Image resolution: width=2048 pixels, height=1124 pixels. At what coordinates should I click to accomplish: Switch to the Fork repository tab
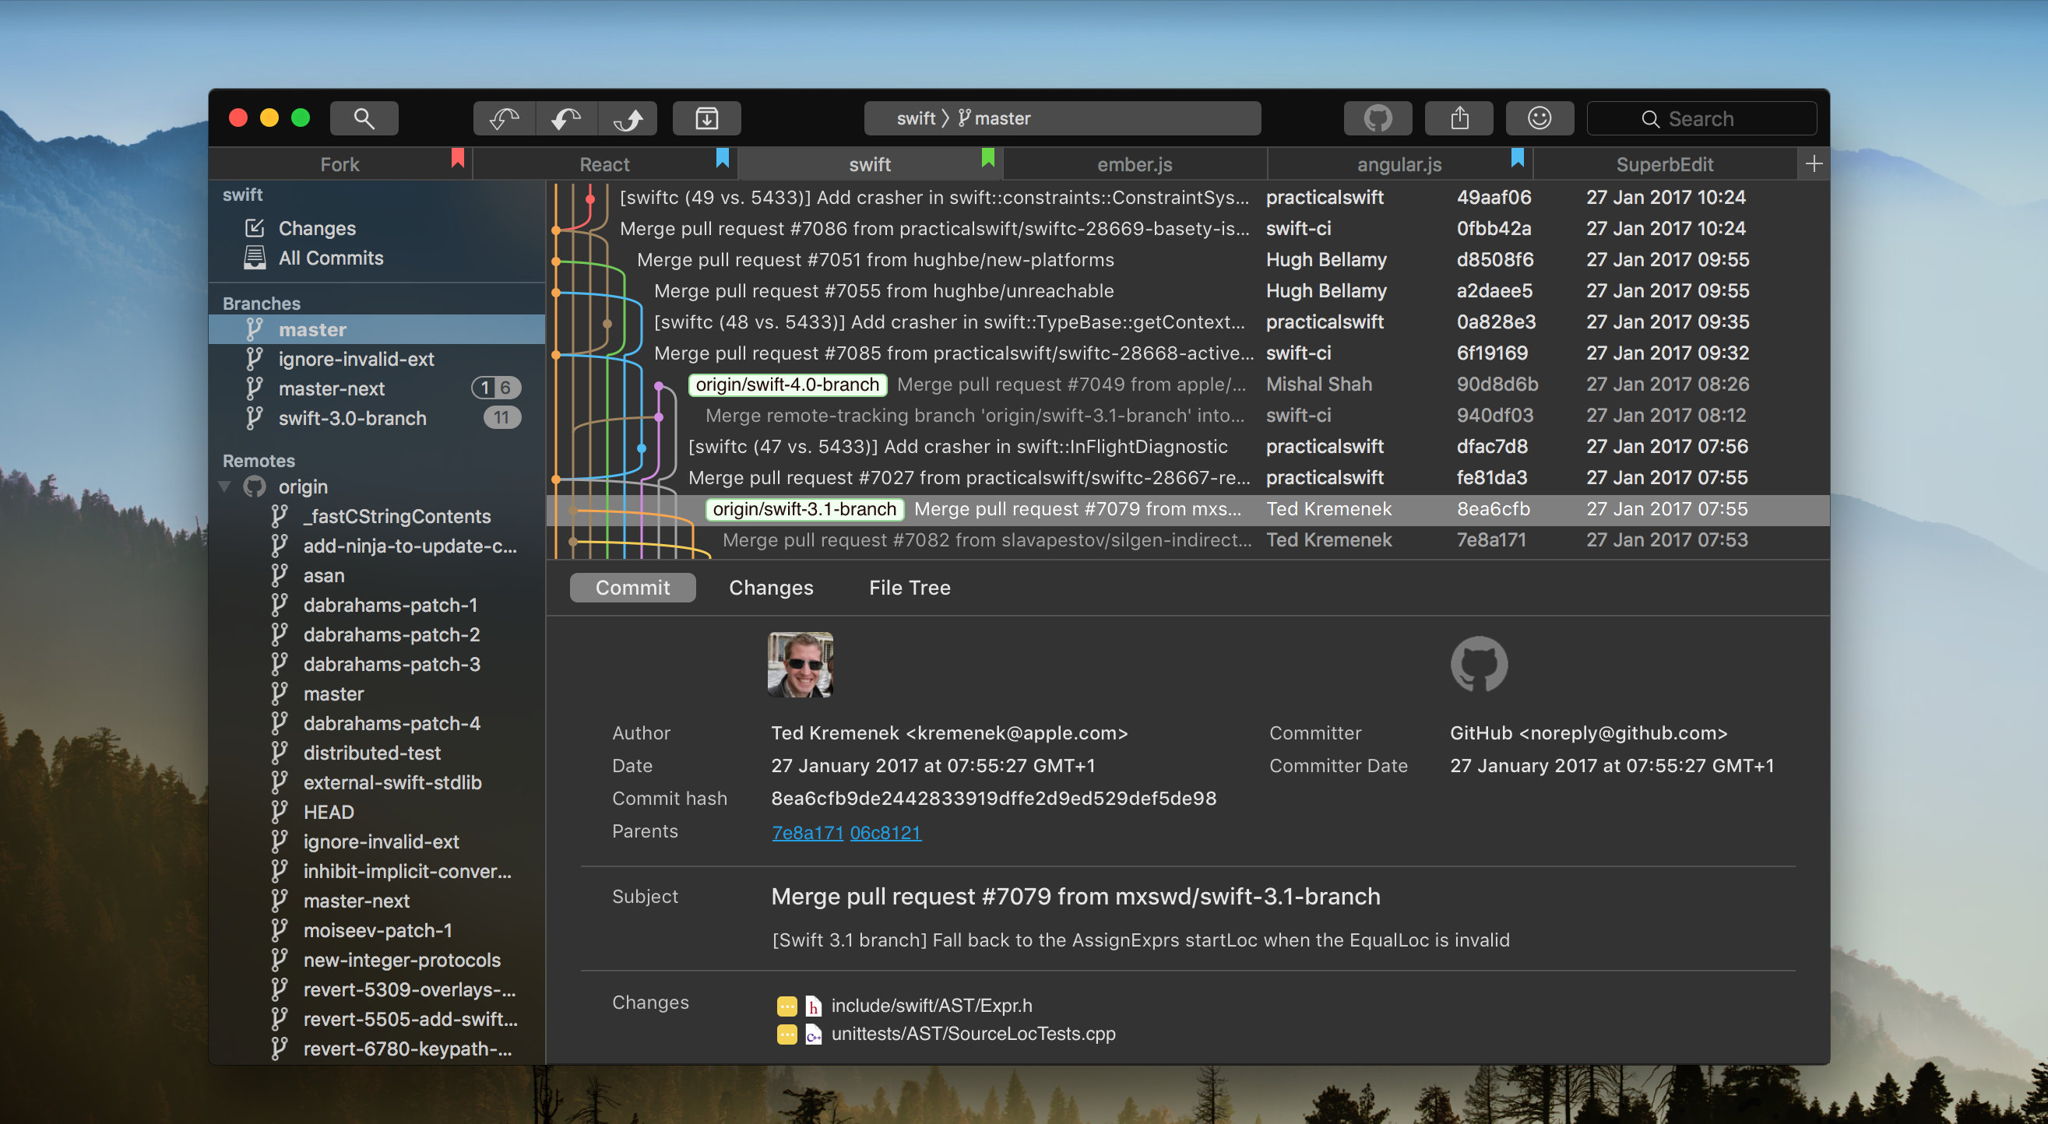(x=340, y=164)
